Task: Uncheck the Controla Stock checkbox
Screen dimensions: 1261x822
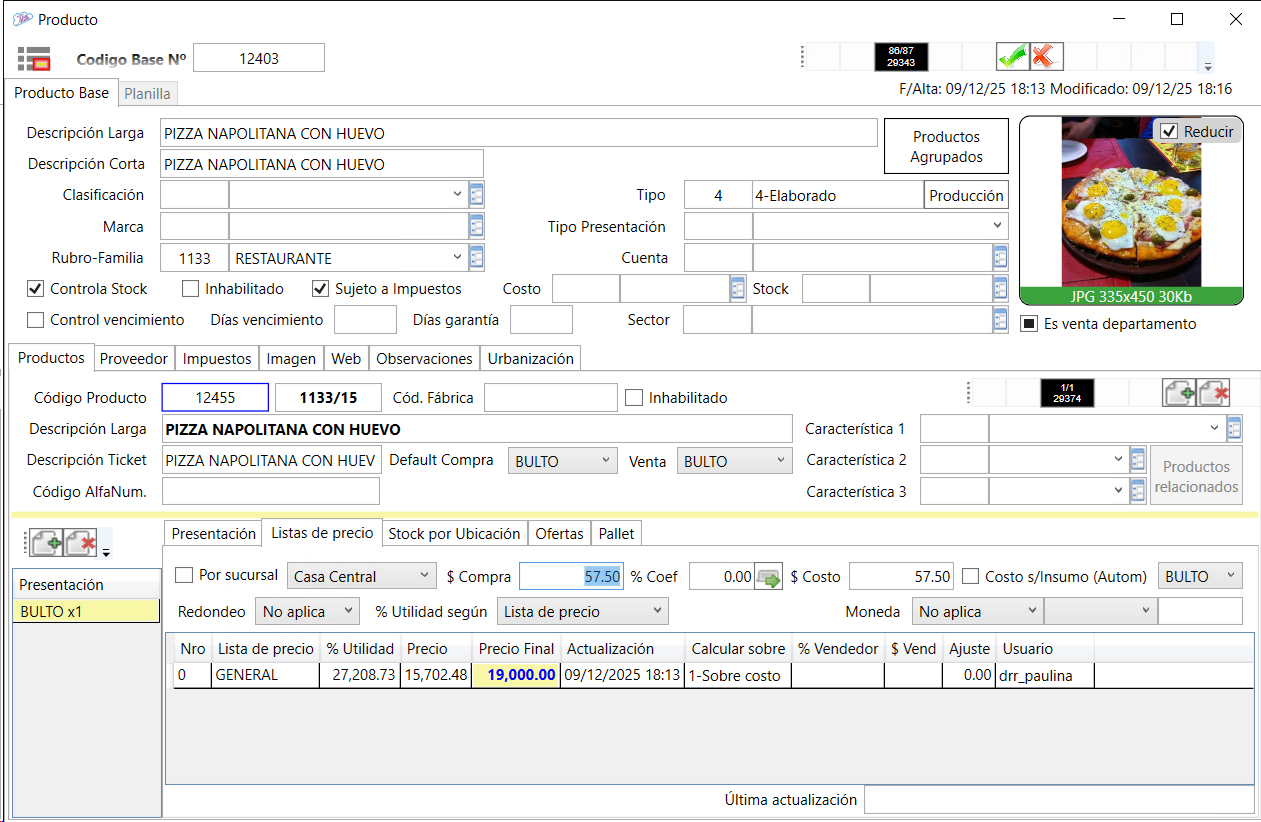Action: 36,289
